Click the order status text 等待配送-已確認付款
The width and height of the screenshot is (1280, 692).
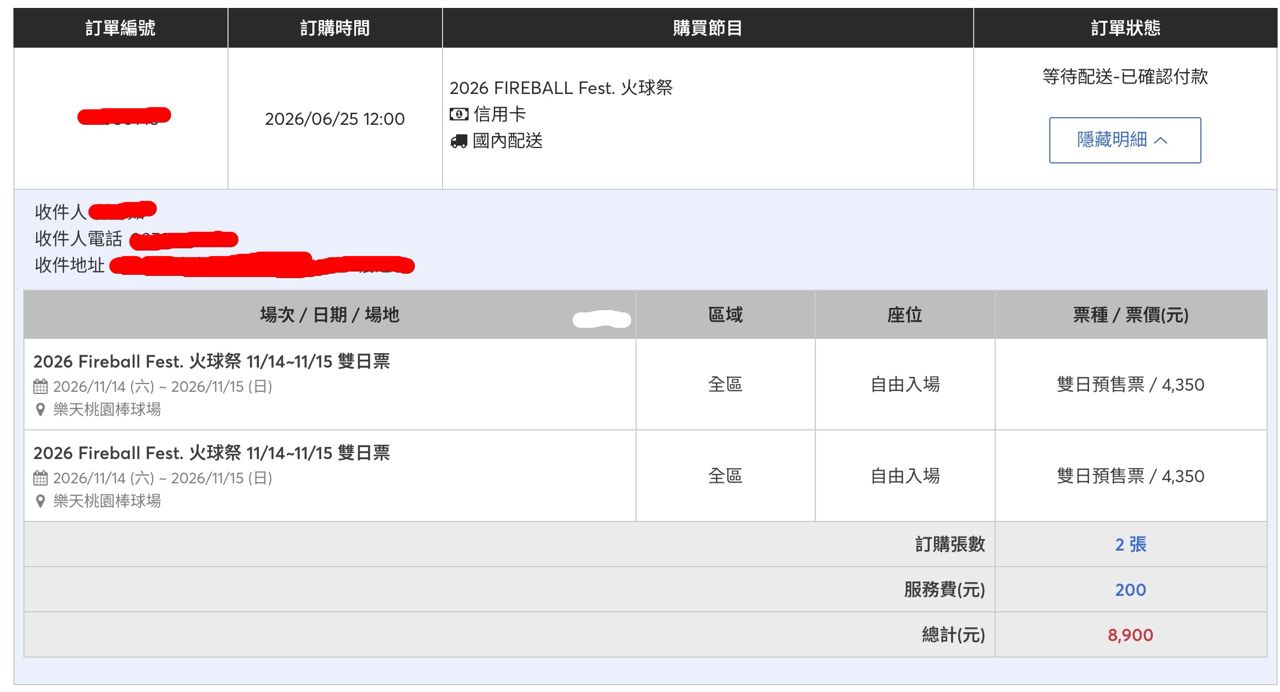tap(1125, 77)
